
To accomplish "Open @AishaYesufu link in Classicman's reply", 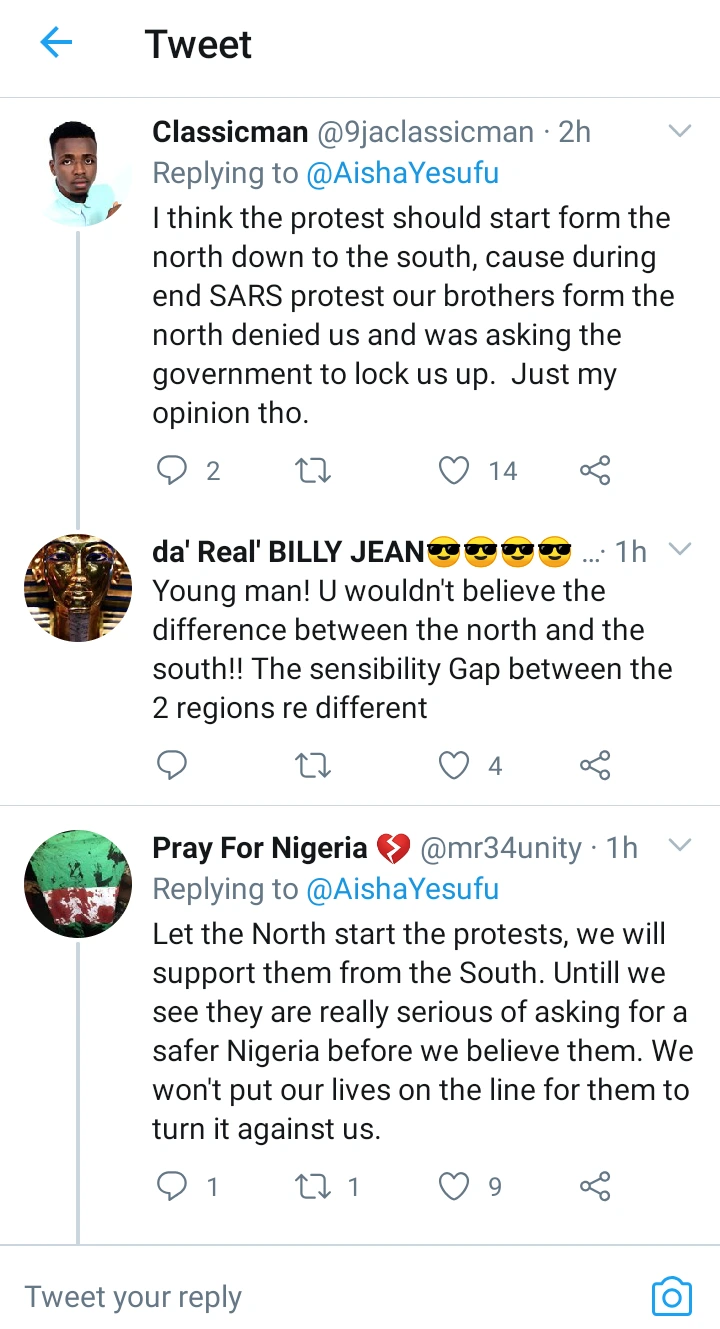I will (402, 173).
